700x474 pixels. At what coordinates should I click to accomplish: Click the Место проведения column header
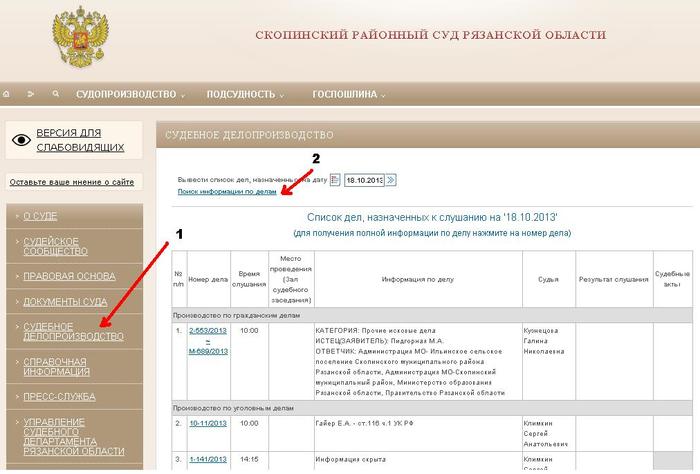(291, 279)
